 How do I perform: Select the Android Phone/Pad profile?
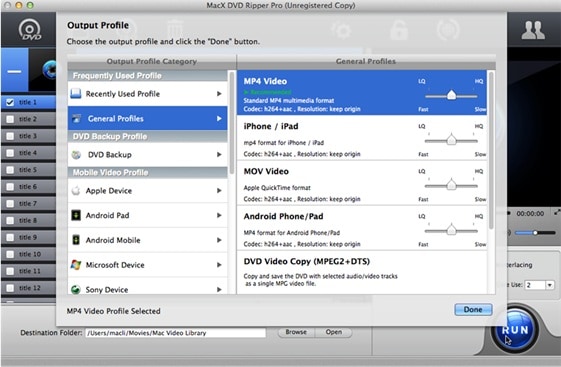click(362, 228)
